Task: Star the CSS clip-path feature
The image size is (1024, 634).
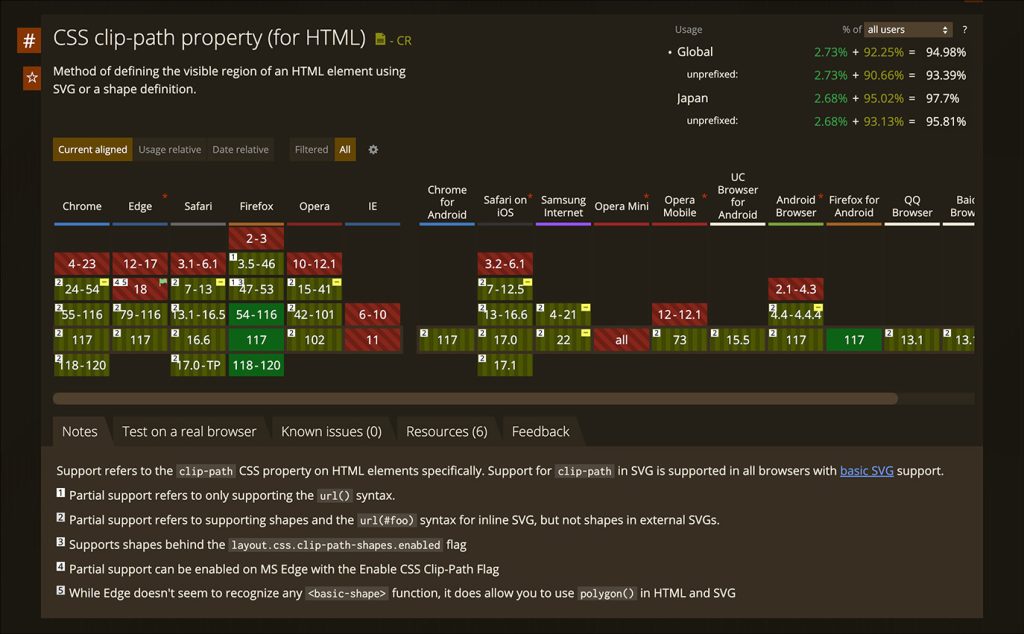Action: click(x=31, y=77)
